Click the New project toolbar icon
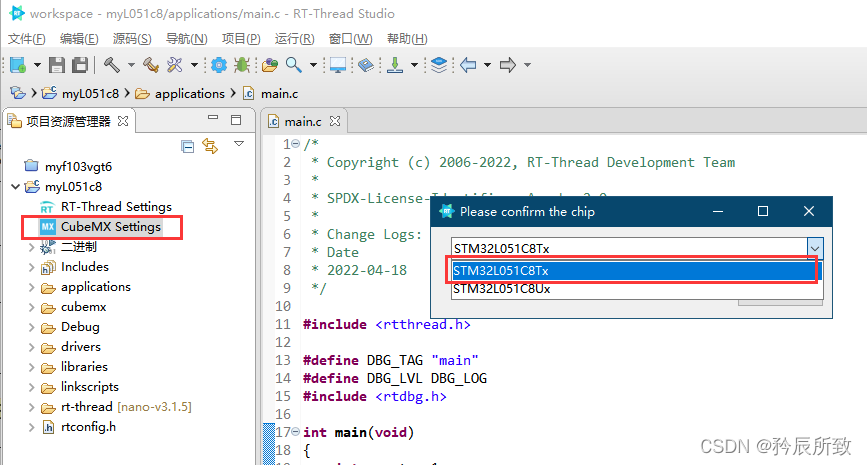The height and width of the screenshot is (465, 867). (18, 65)
